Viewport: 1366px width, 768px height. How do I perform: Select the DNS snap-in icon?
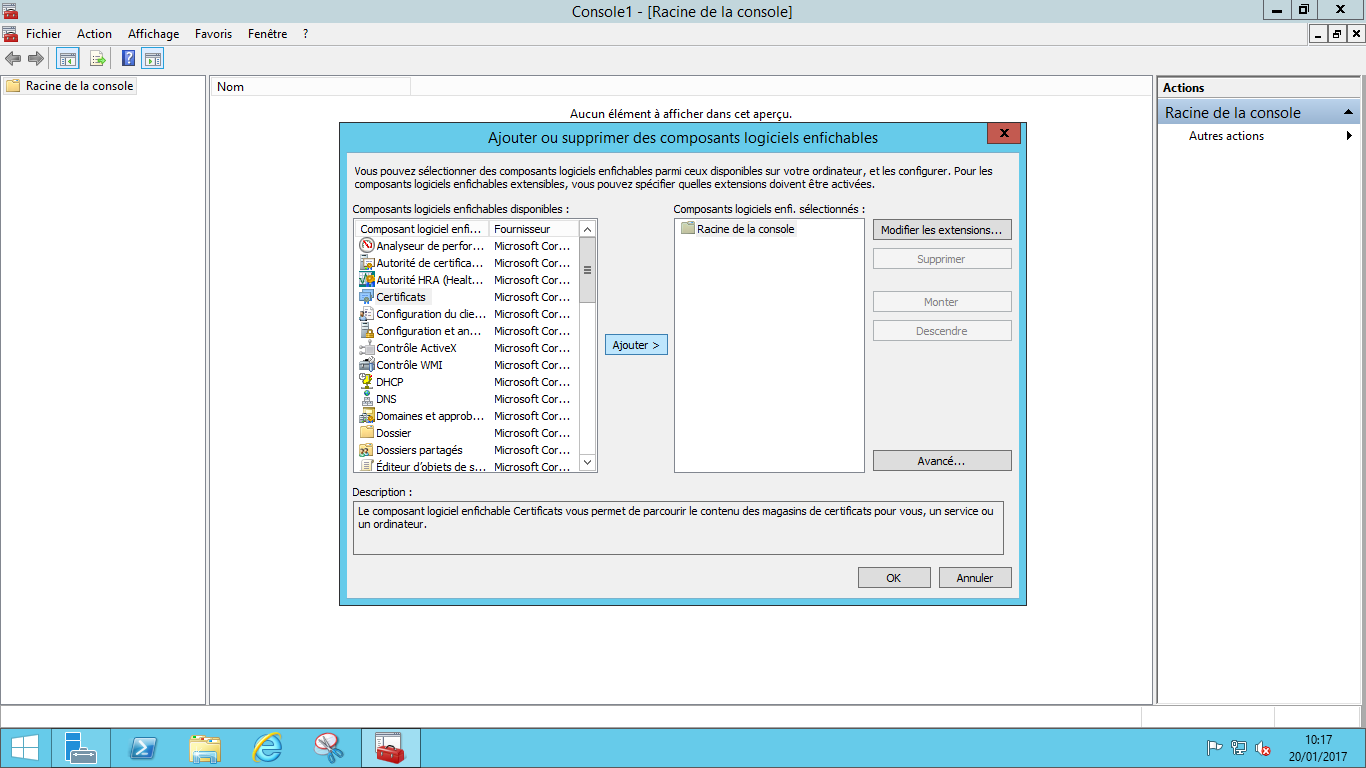click(x=367, y=399)
